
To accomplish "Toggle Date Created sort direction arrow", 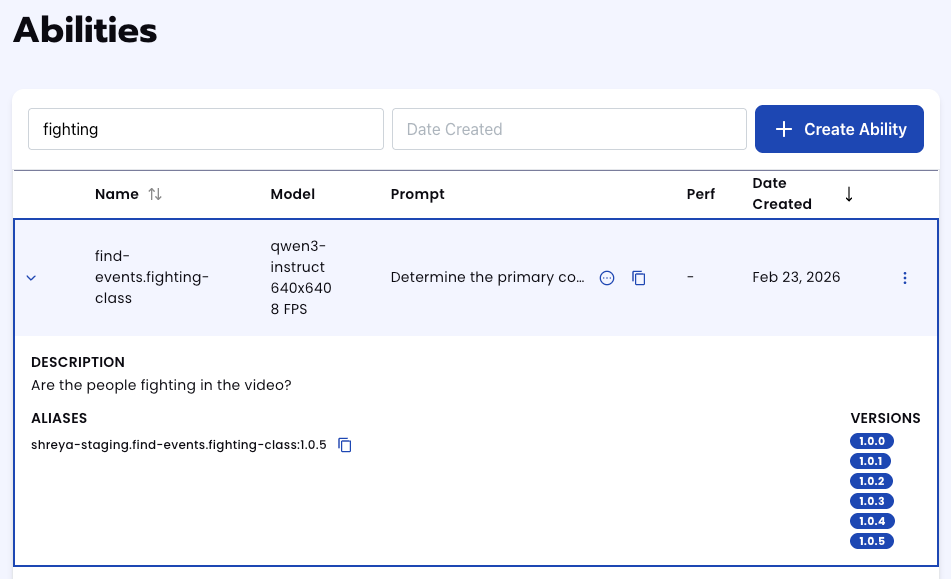I will tap(849, 194).
